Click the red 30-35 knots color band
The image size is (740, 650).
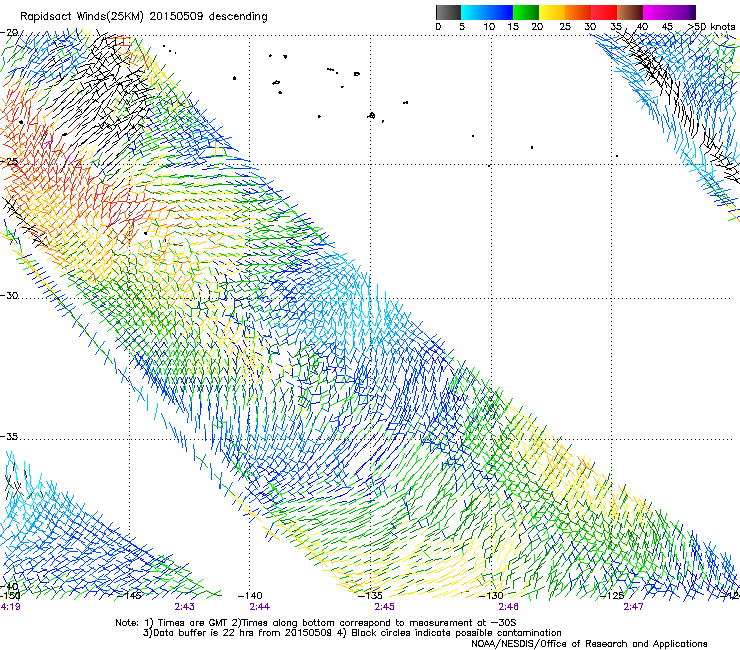click(604, 12)
